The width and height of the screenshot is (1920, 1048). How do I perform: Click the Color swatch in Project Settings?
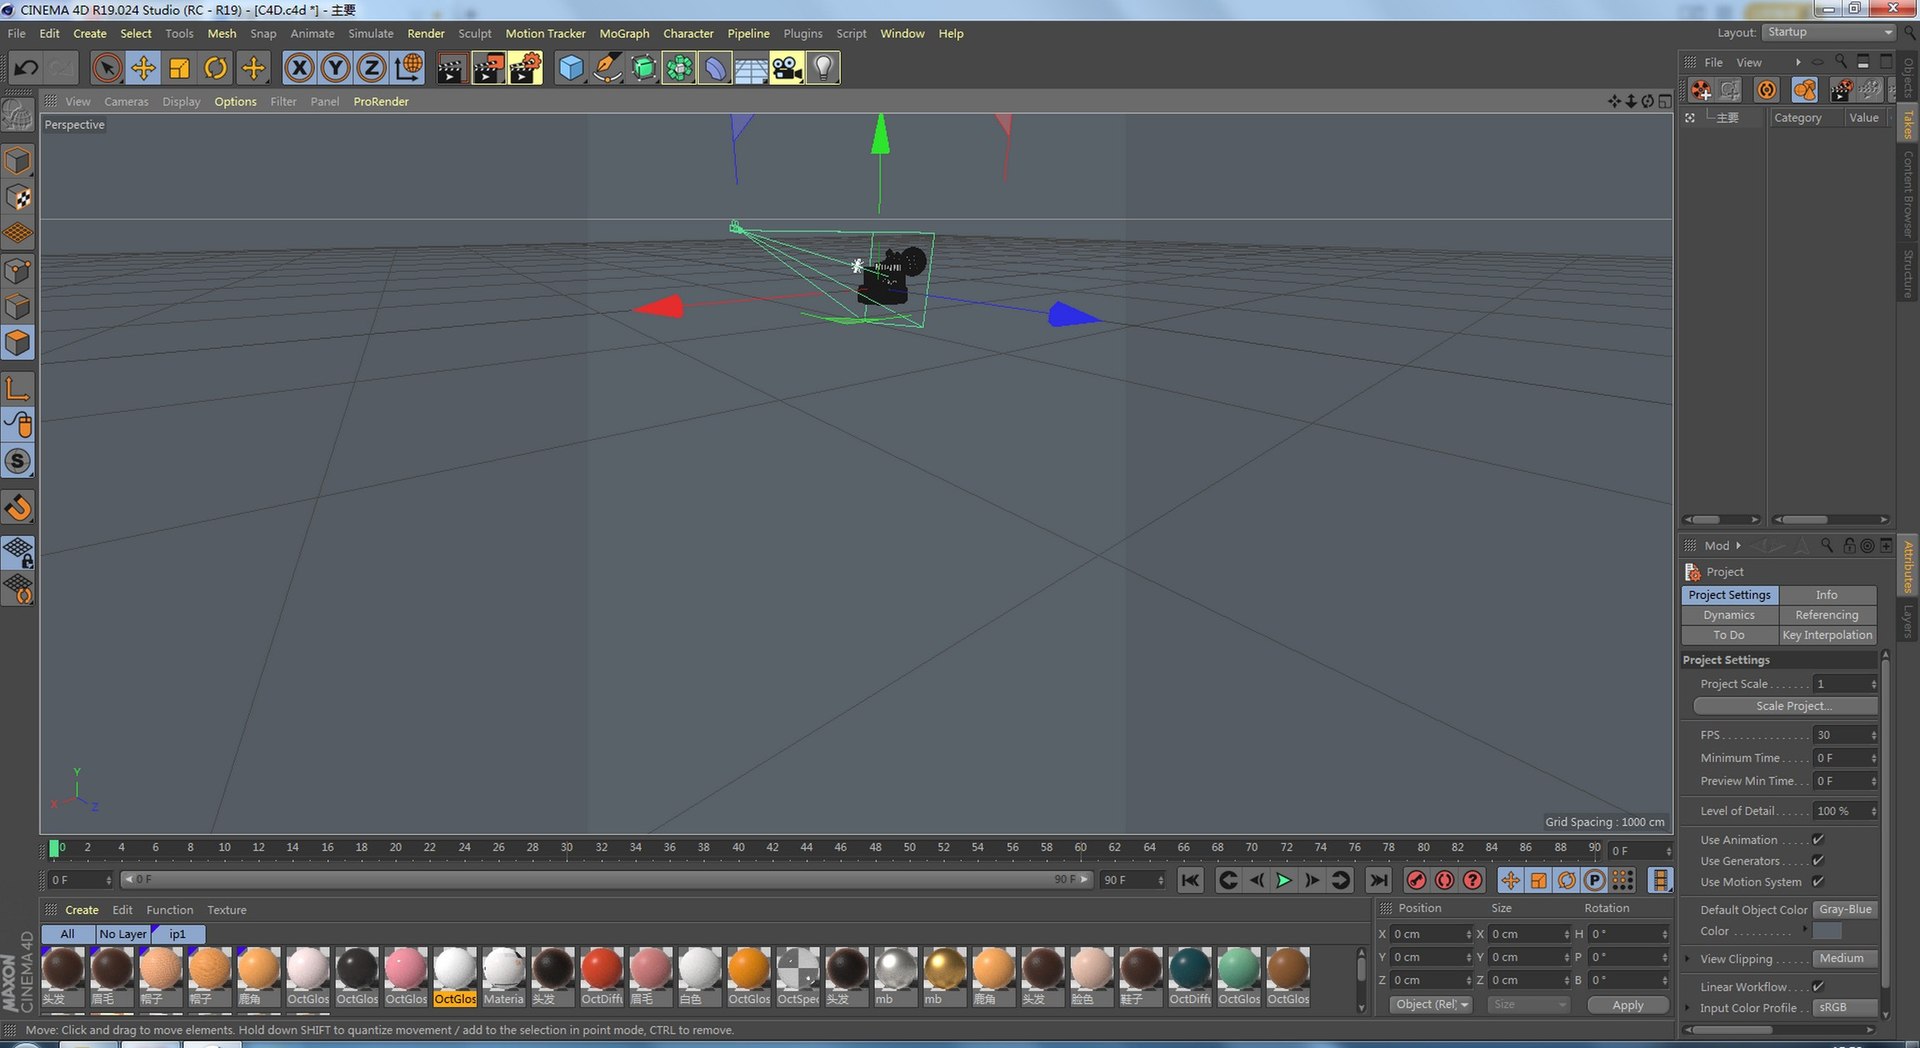click(x=1827, y=931)
